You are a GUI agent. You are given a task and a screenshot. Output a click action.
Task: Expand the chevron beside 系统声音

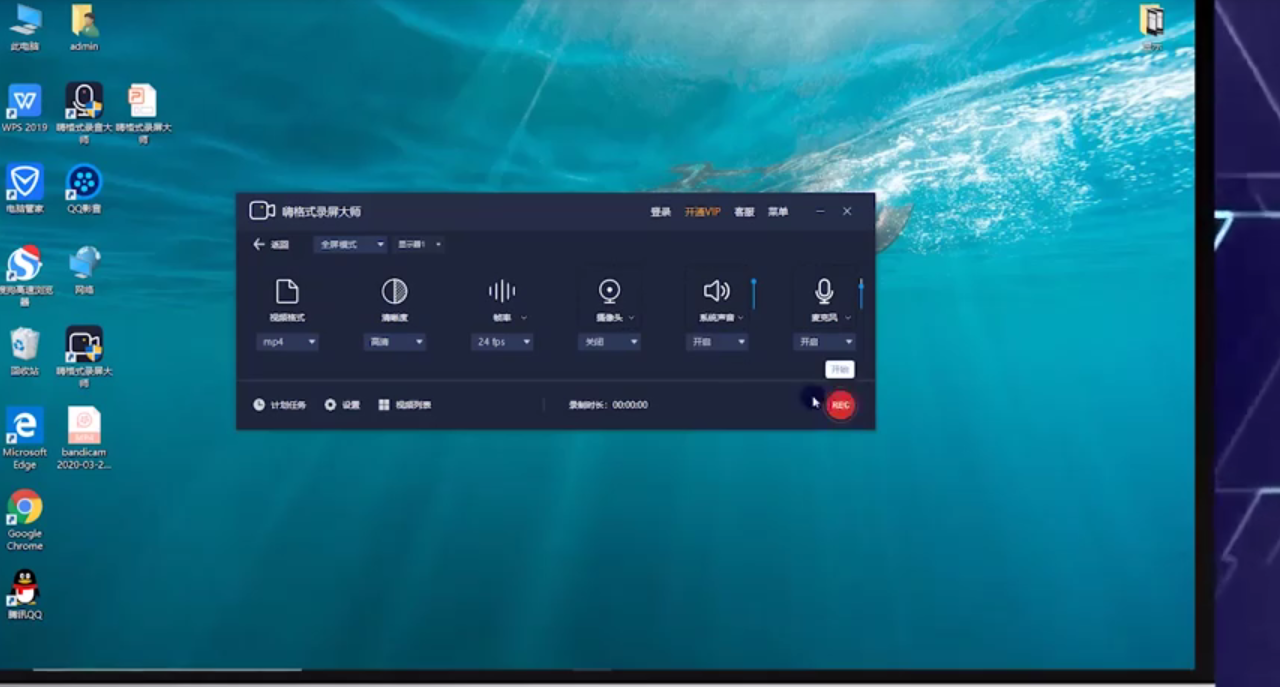(741, 318)
